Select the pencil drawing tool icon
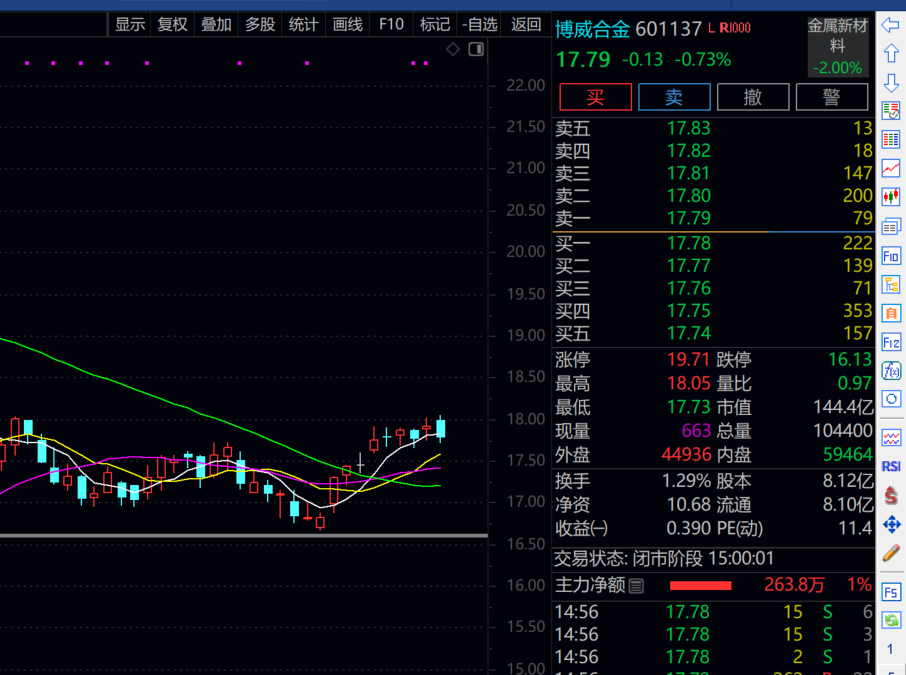 (890, 553)
